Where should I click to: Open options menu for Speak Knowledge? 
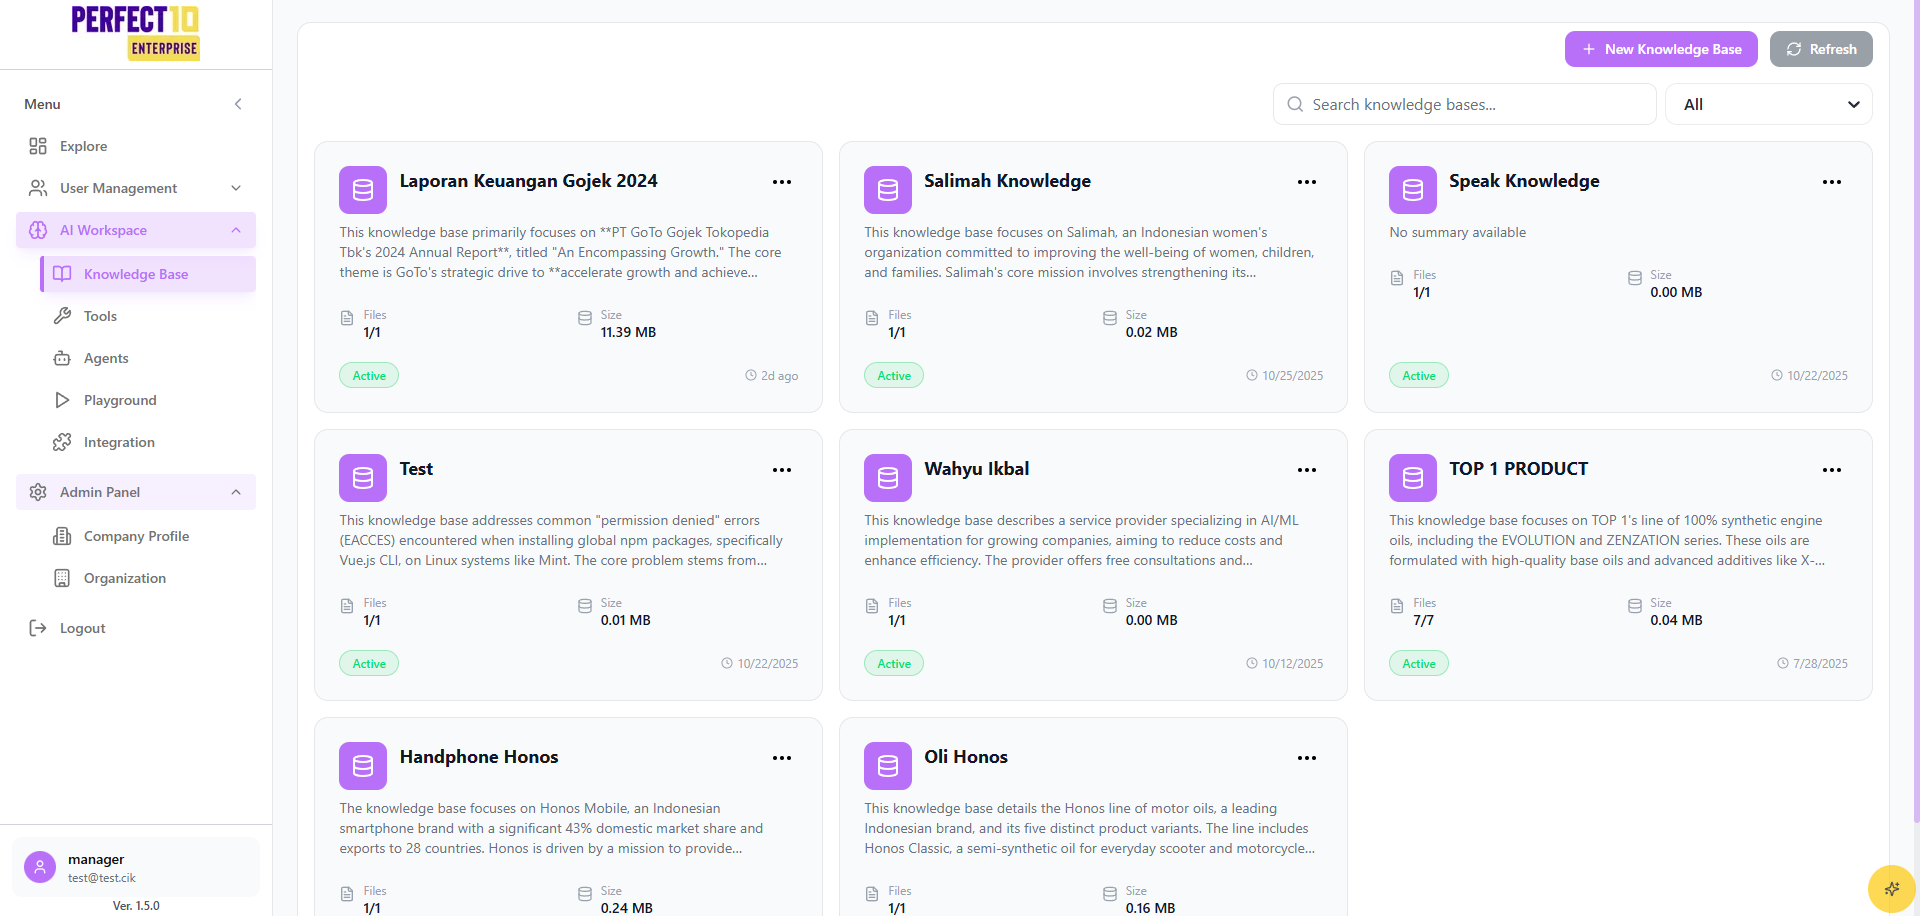click(1832, 182)
